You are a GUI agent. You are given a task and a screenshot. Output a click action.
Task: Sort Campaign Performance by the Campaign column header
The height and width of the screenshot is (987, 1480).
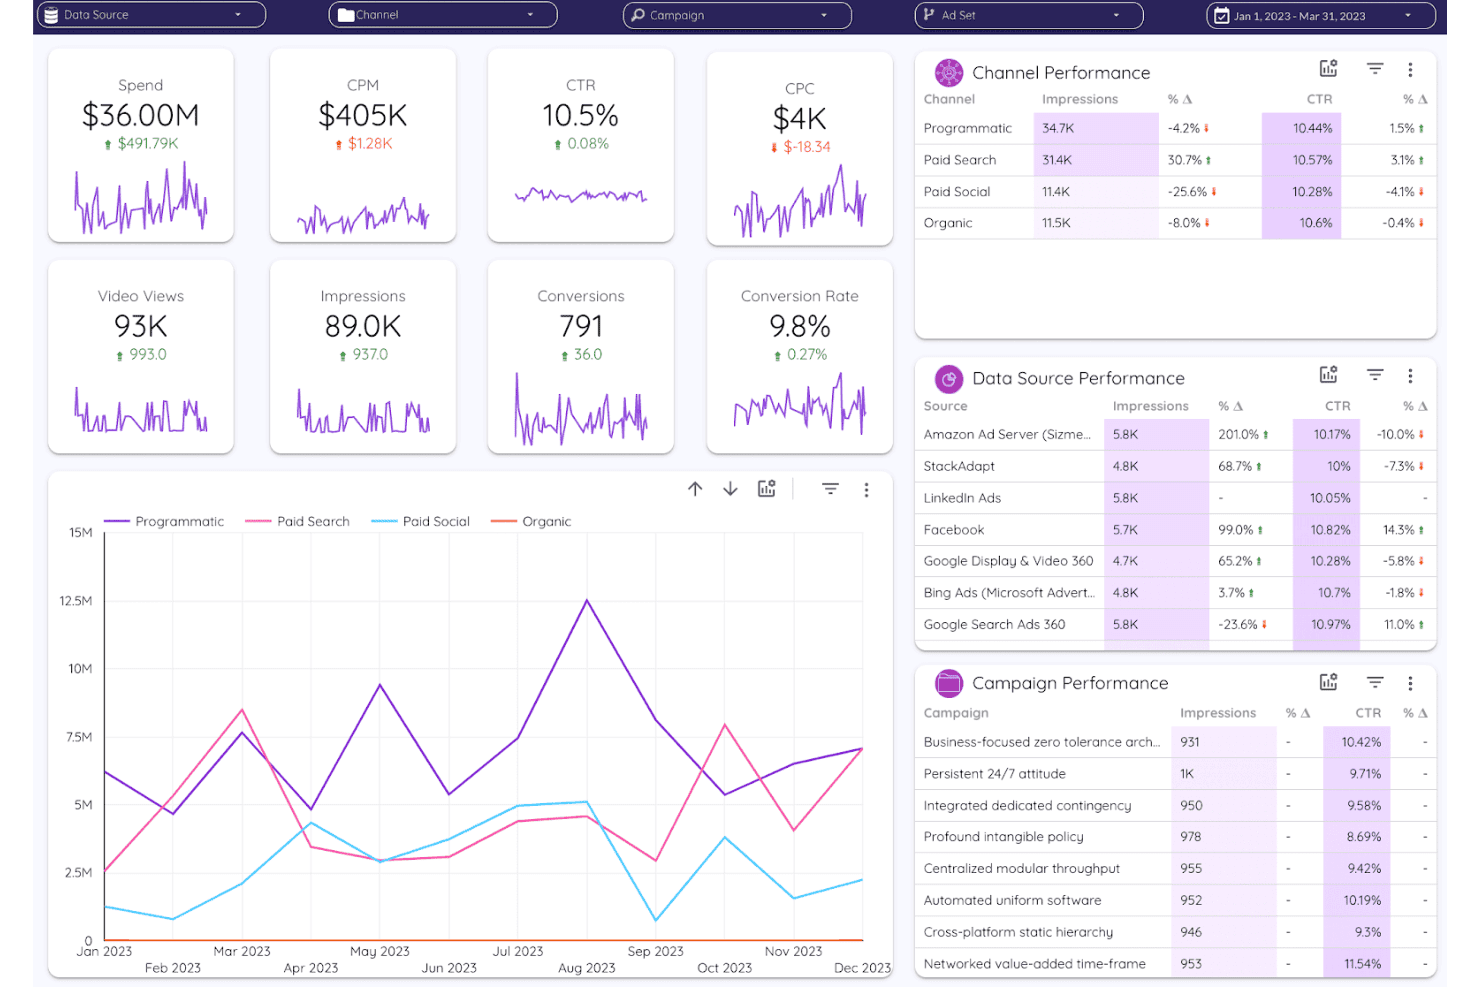pos(956,713)
